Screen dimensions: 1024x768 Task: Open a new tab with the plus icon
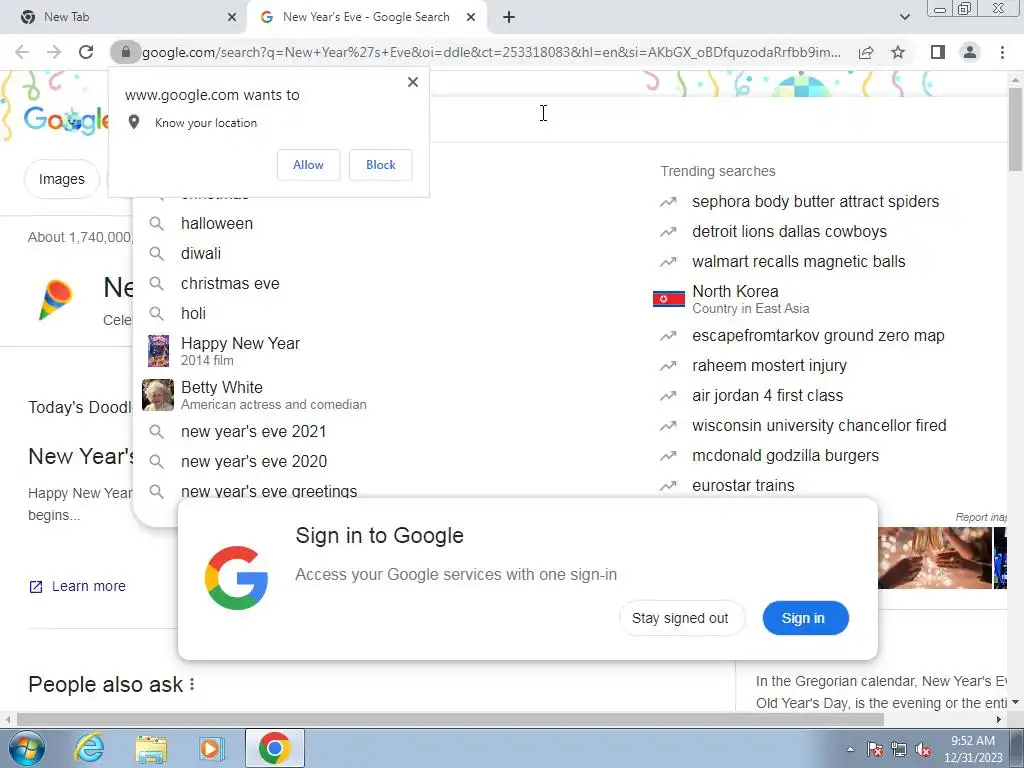509,17
